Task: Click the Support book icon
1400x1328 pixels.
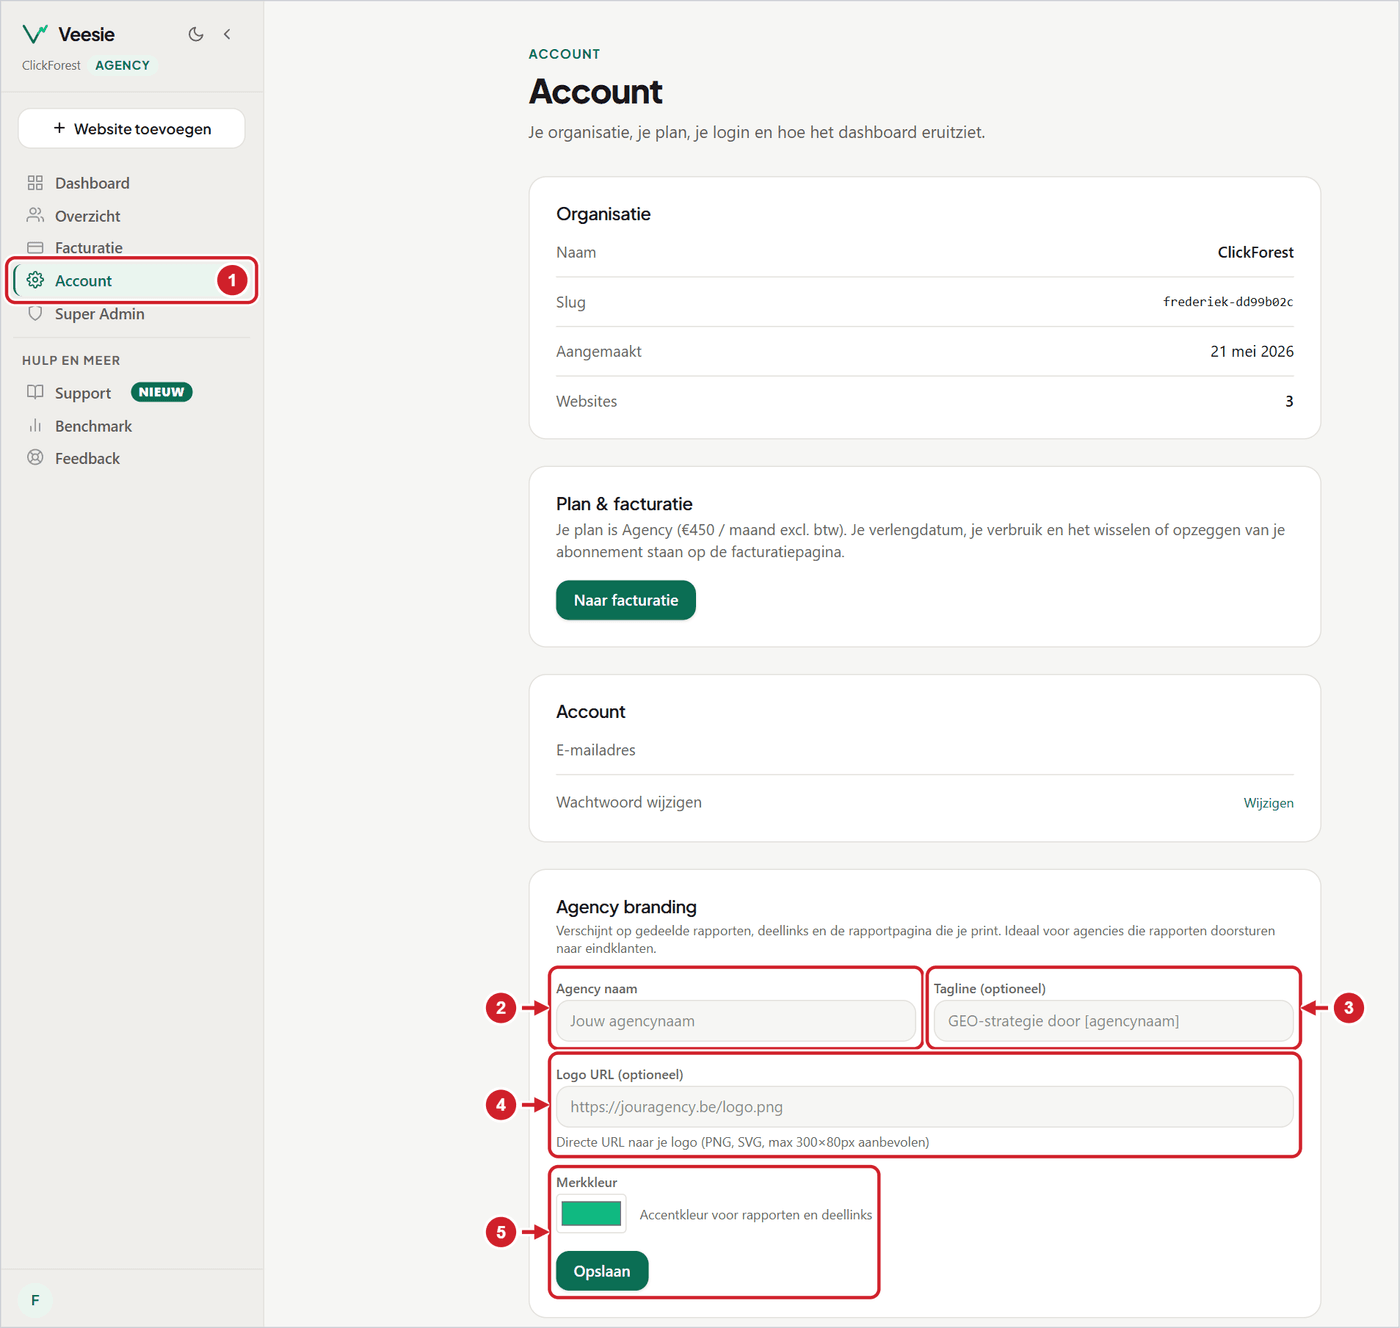Action: click(x=35, y=392)
